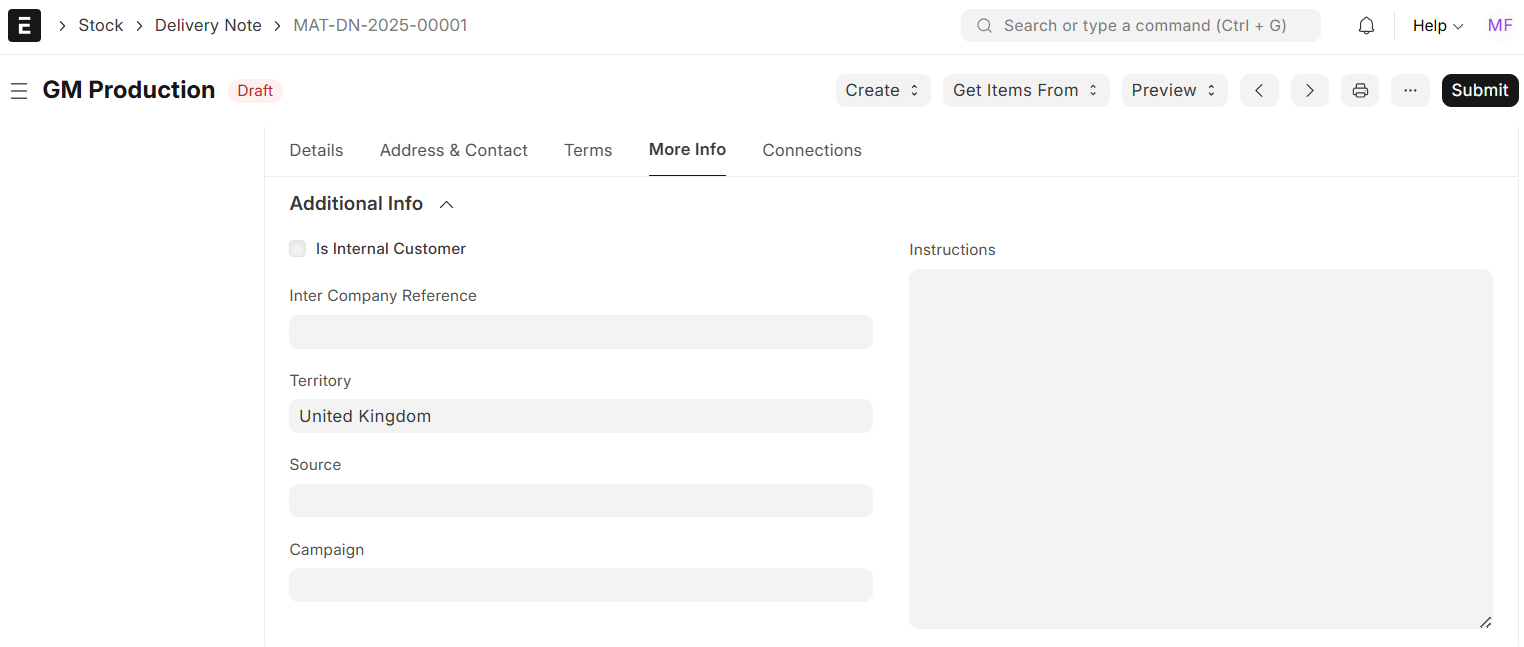Enable the Is Internal Customer checkbox
The image size is (1524, 647).
point(298,249)
